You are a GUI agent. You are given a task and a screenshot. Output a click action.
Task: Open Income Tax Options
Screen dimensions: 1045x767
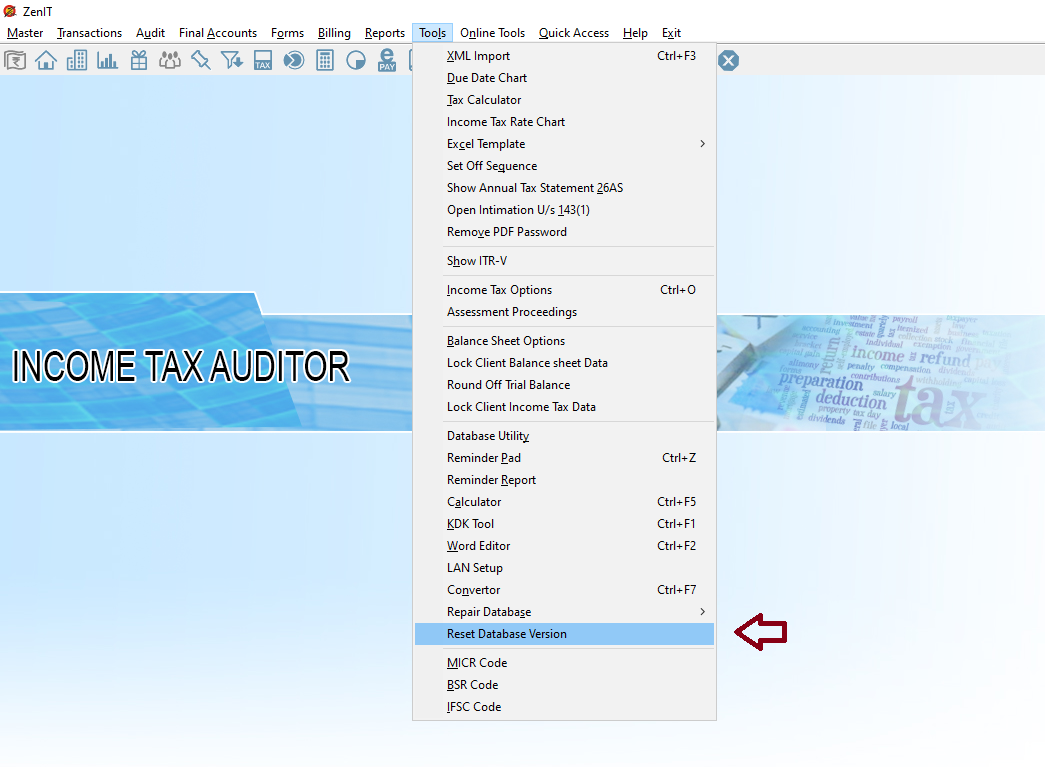tap(564, 290)
